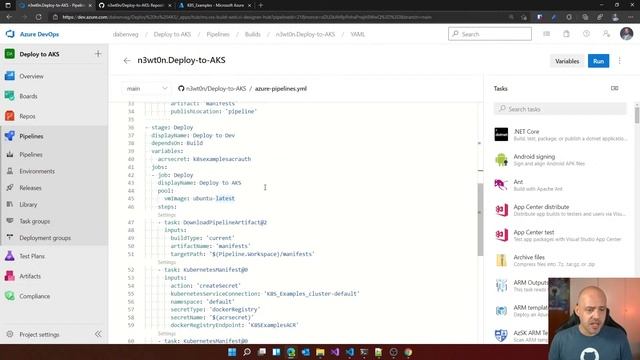The height and width of the screenshot is (360, 640).
Task: Open File Explorer from taskbar
Action: click(320, 352)
